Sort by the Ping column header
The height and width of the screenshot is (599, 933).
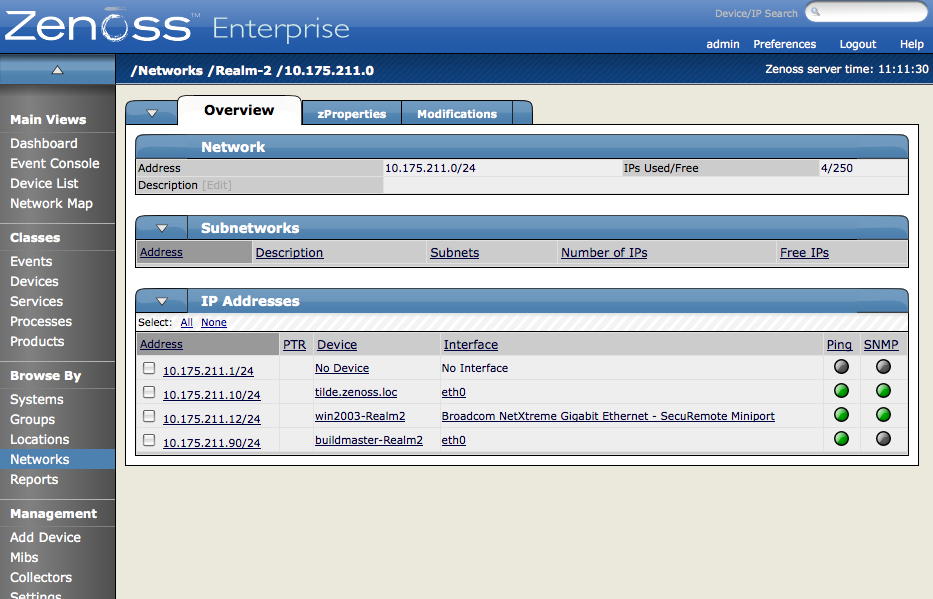(839, 344)
